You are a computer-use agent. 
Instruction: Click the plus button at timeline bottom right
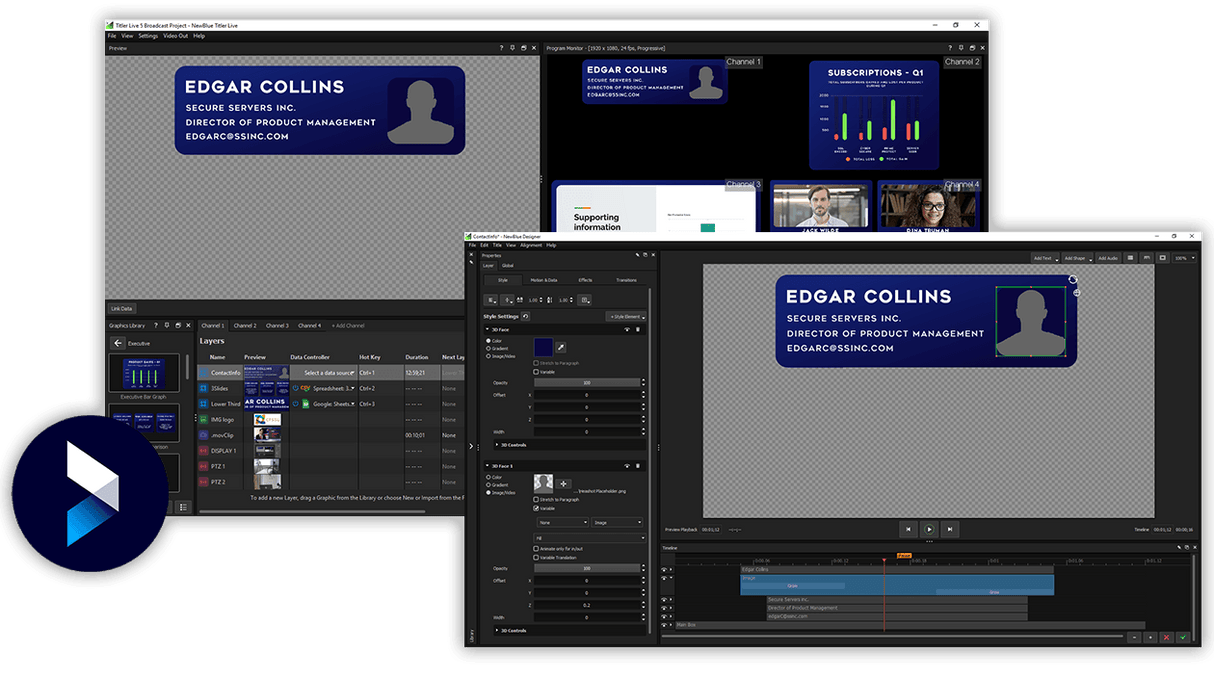[1150, 637]
